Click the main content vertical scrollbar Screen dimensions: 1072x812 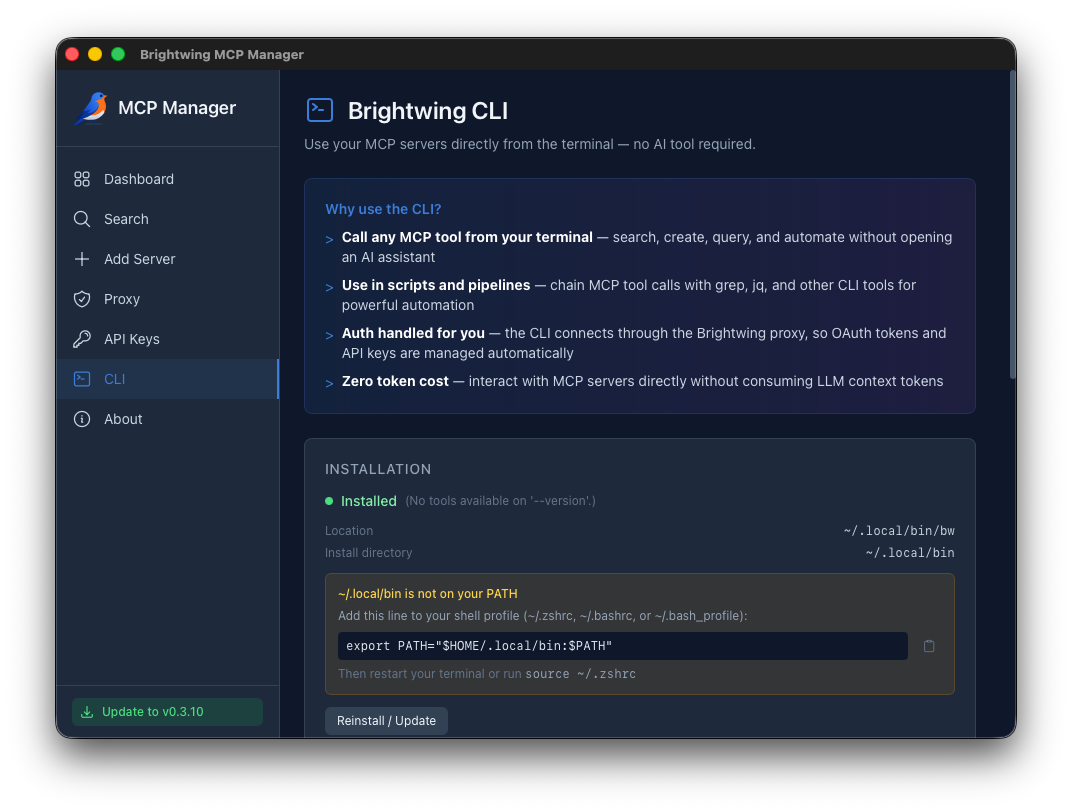click(x=1013, y=226)
